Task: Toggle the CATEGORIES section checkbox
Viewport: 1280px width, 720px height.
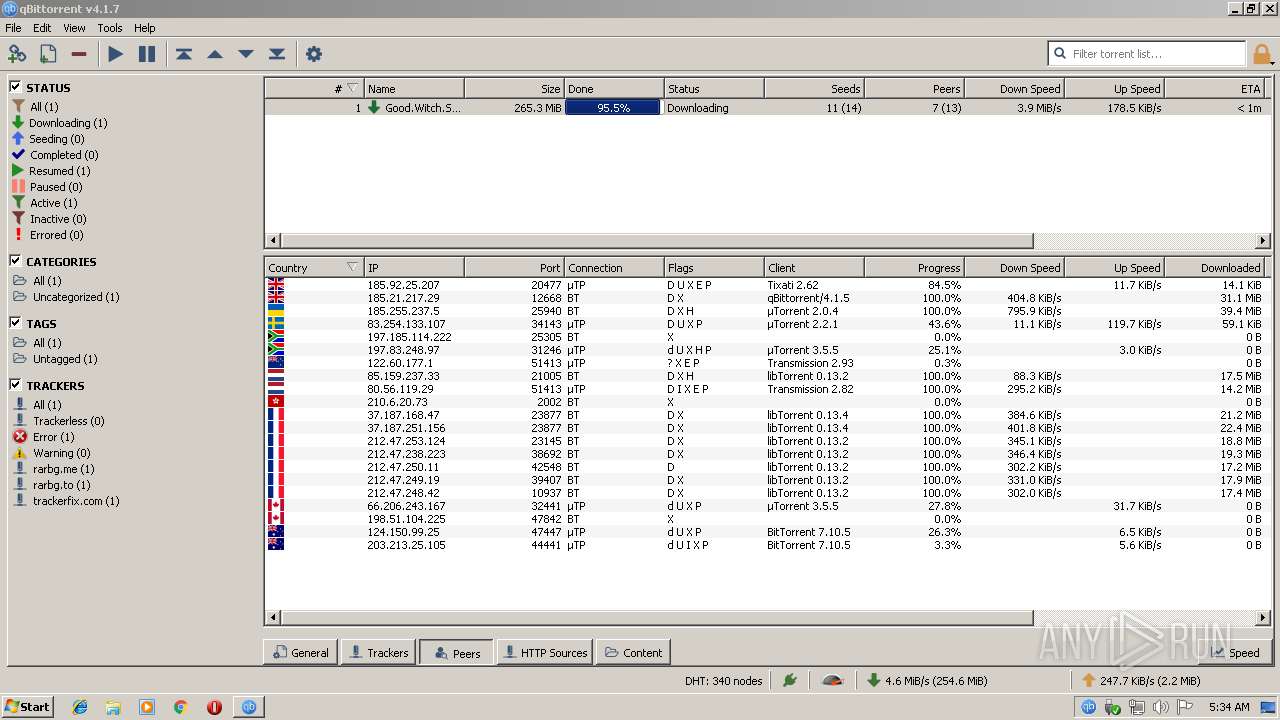Action: (x=16, y=261)
